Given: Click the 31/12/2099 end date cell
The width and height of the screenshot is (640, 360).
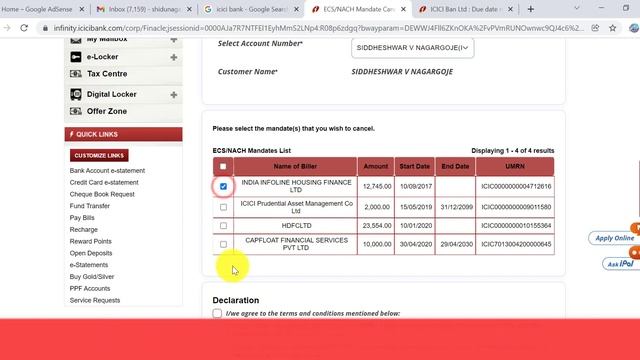Looking at the screenshot, I should pos(456,207).
